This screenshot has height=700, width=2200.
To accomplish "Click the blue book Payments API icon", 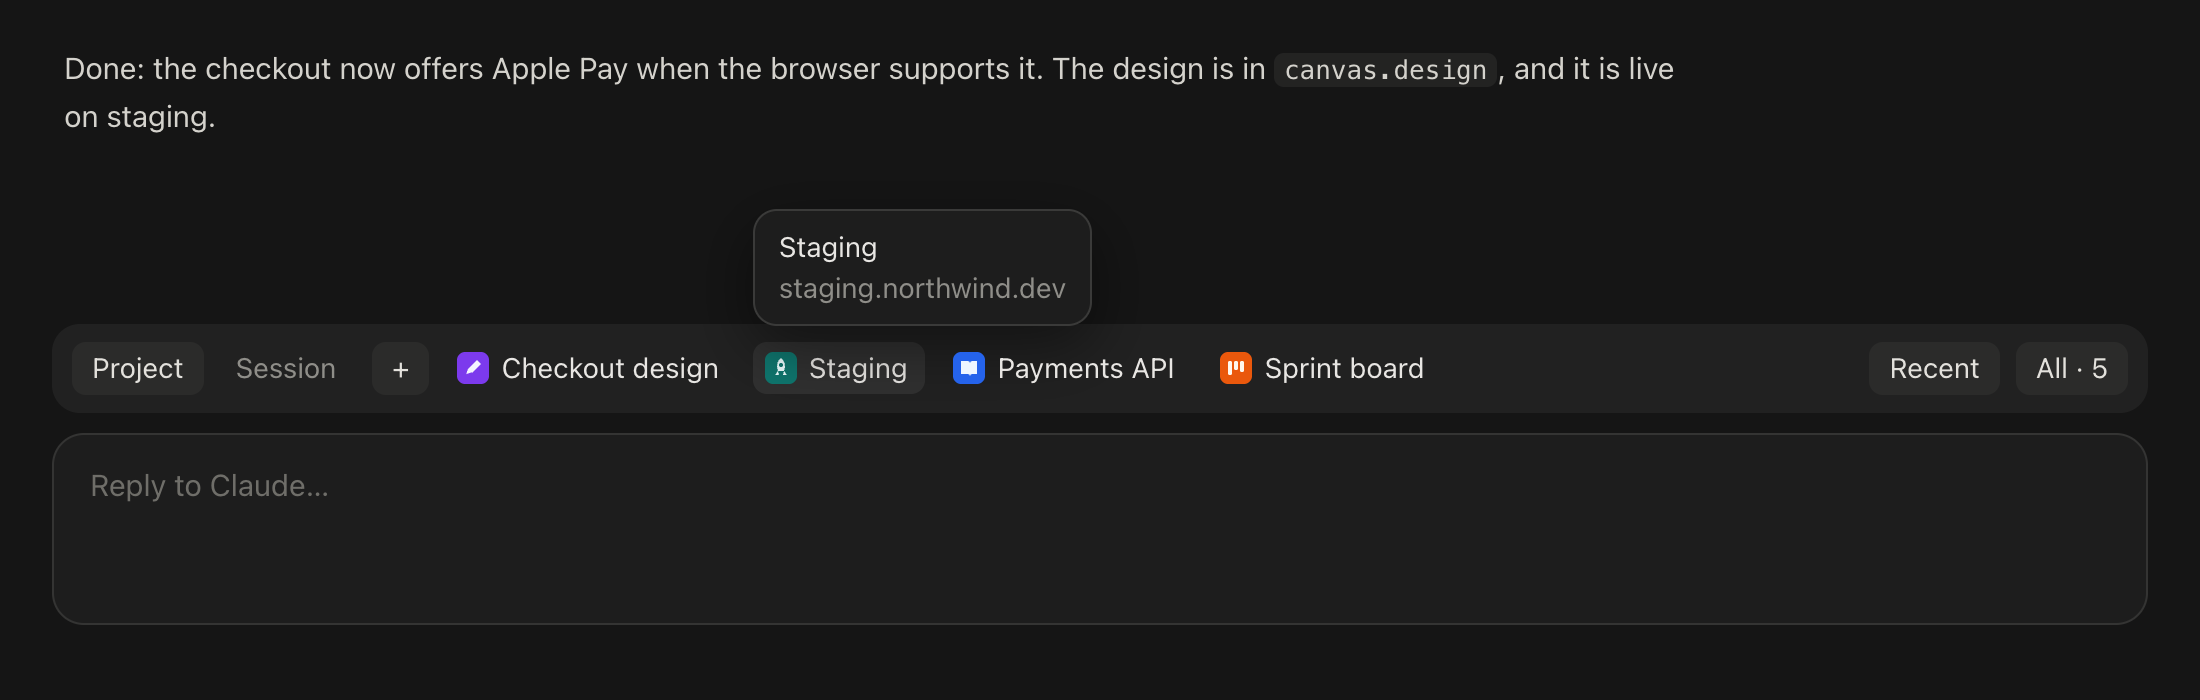I will click(x=969, y=368).
